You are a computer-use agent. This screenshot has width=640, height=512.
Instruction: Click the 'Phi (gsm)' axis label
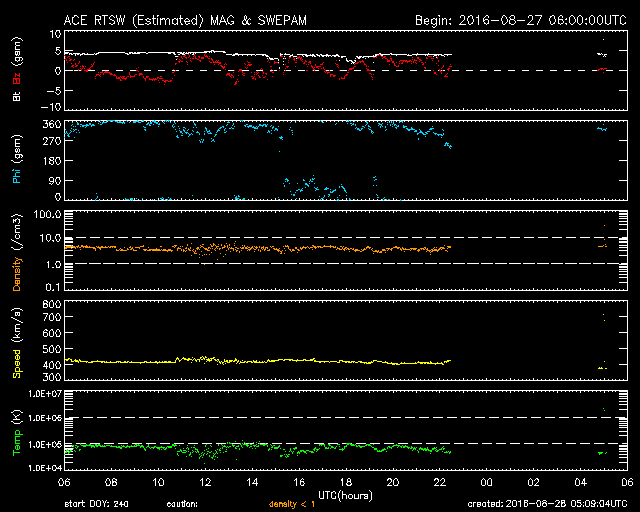17,159
